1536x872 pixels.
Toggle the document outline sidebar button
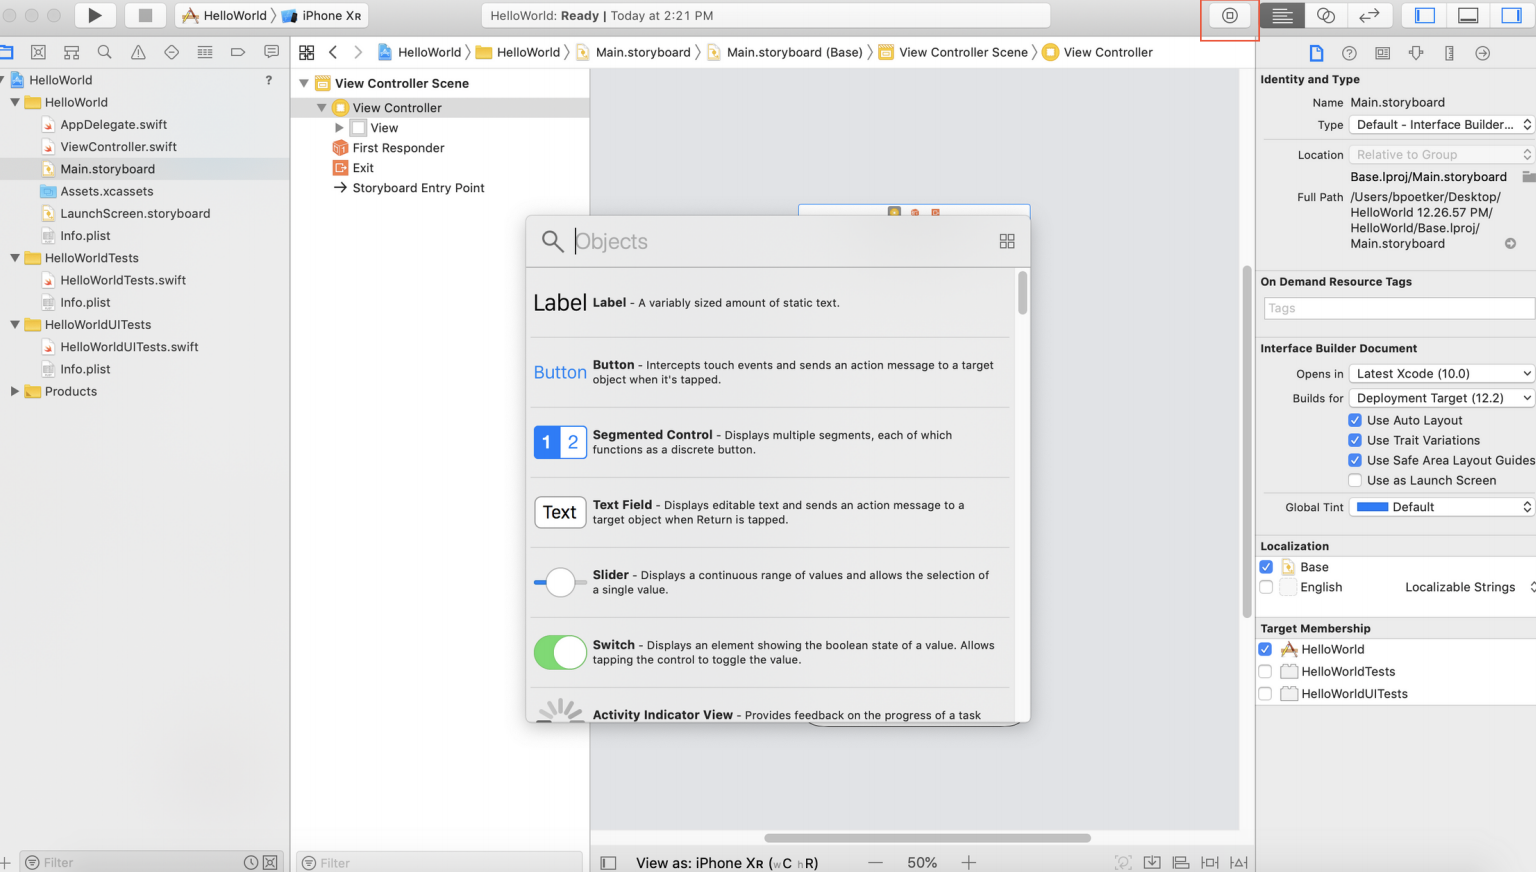(x=608, y=862)
